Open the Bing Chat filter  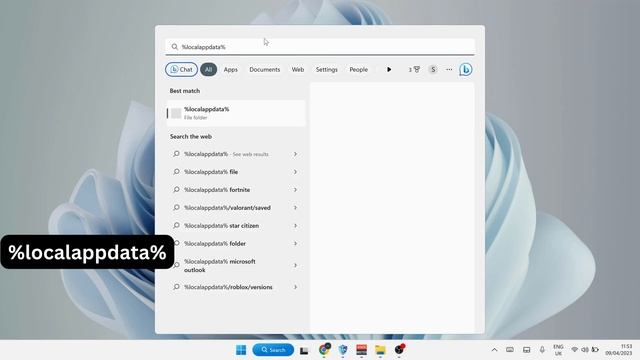click(x=181, y=69)
